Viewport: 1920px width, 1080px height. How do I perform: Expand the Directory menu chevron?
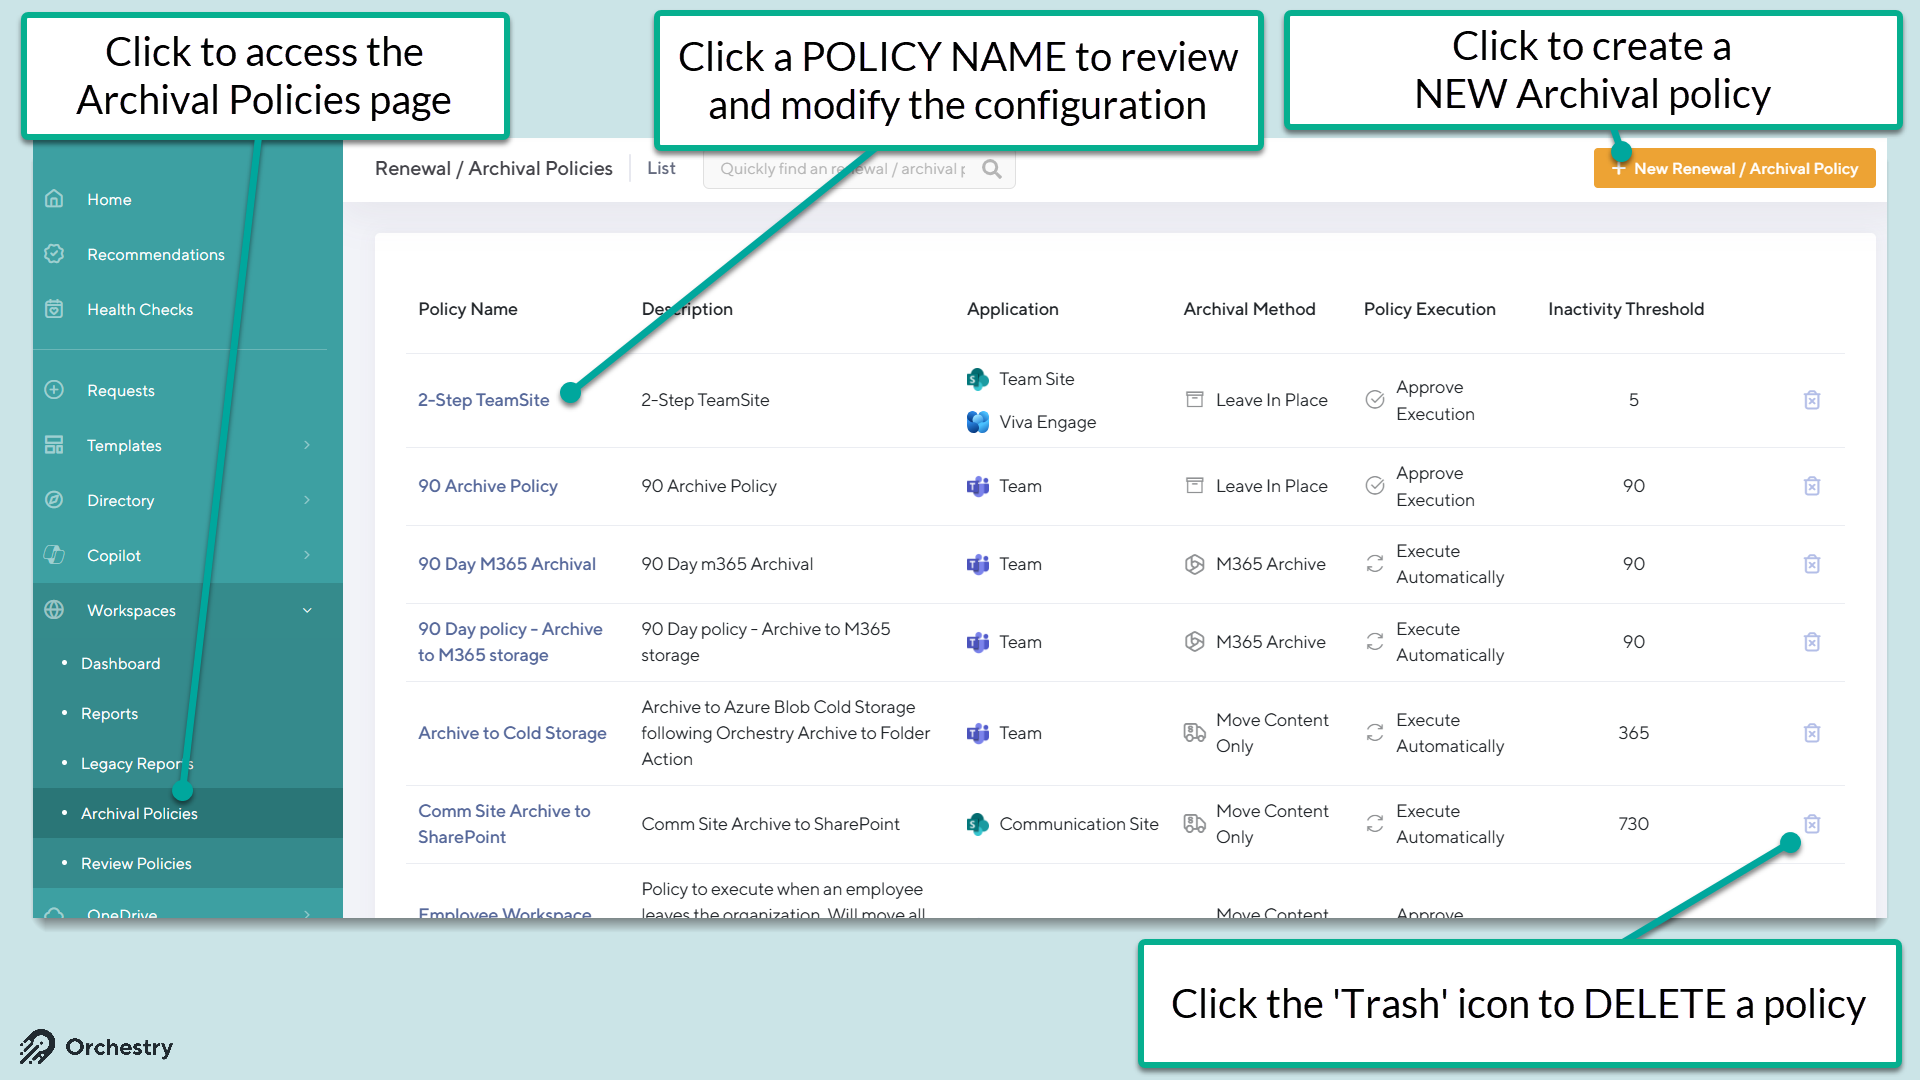(307, 500)
